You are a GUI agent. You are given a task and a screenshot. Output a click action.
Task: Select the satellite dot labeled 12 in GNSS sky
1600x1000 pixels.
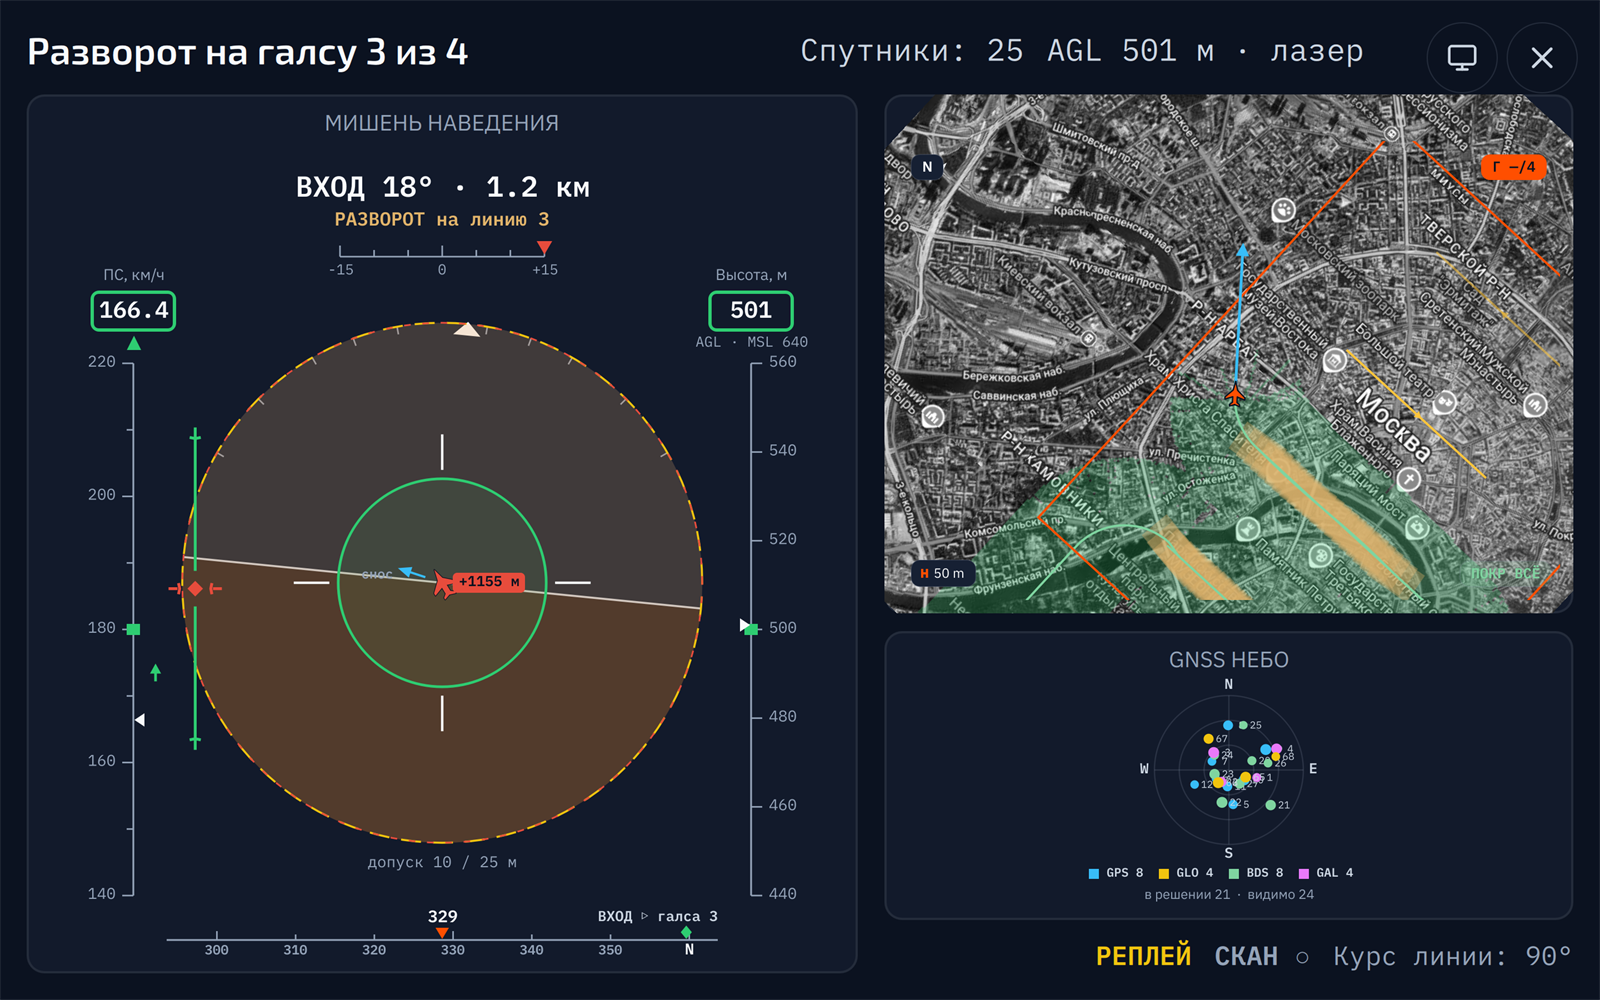1195,785
